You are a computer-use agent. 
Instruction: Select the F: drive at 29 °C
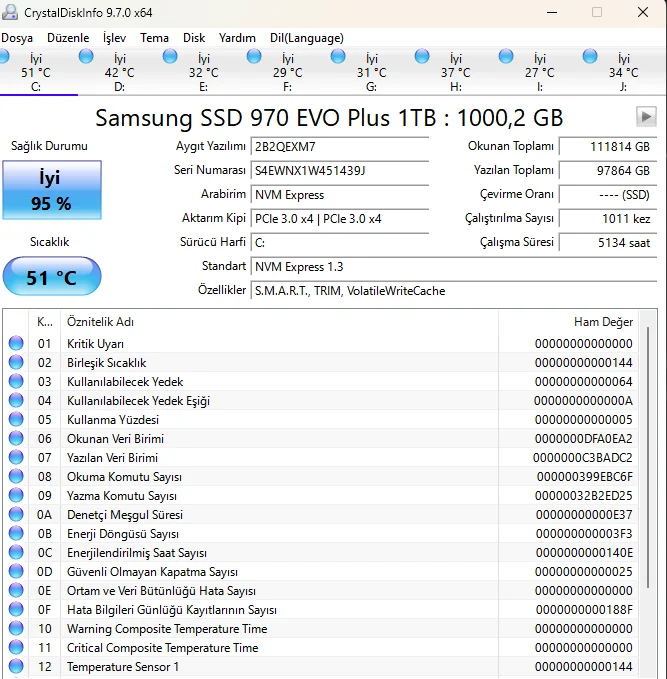coord(288,72)
